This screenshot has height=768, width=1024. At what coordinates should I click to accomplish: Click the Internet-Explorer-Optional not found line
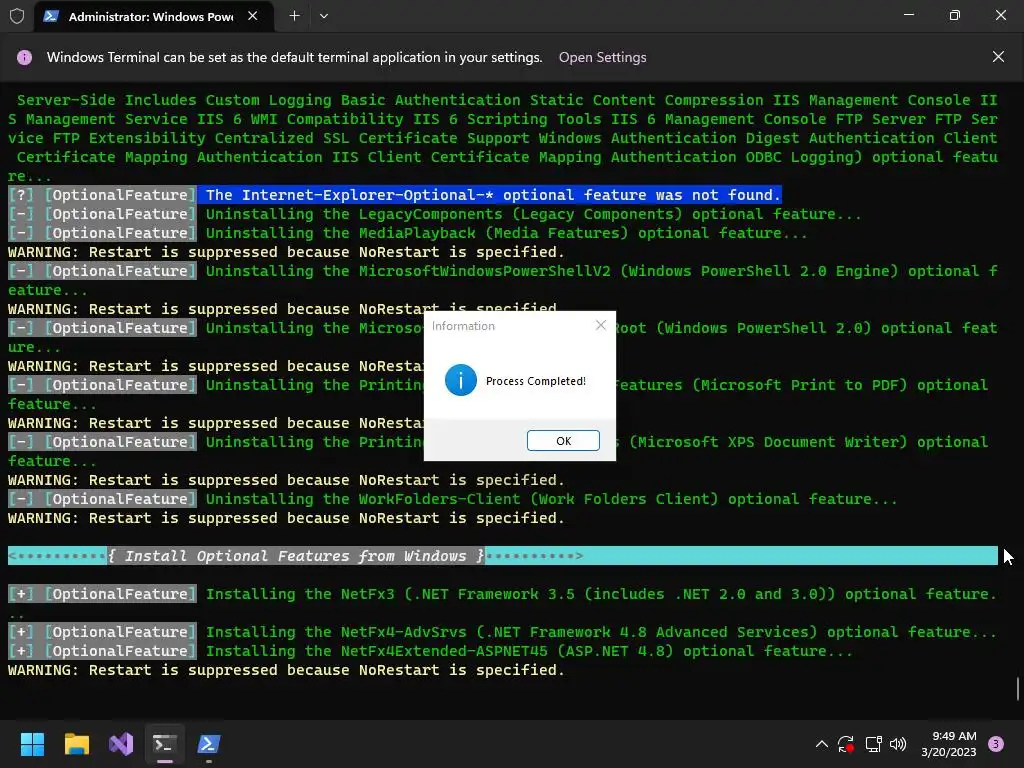pyautogui.click(x=394, y=195)
